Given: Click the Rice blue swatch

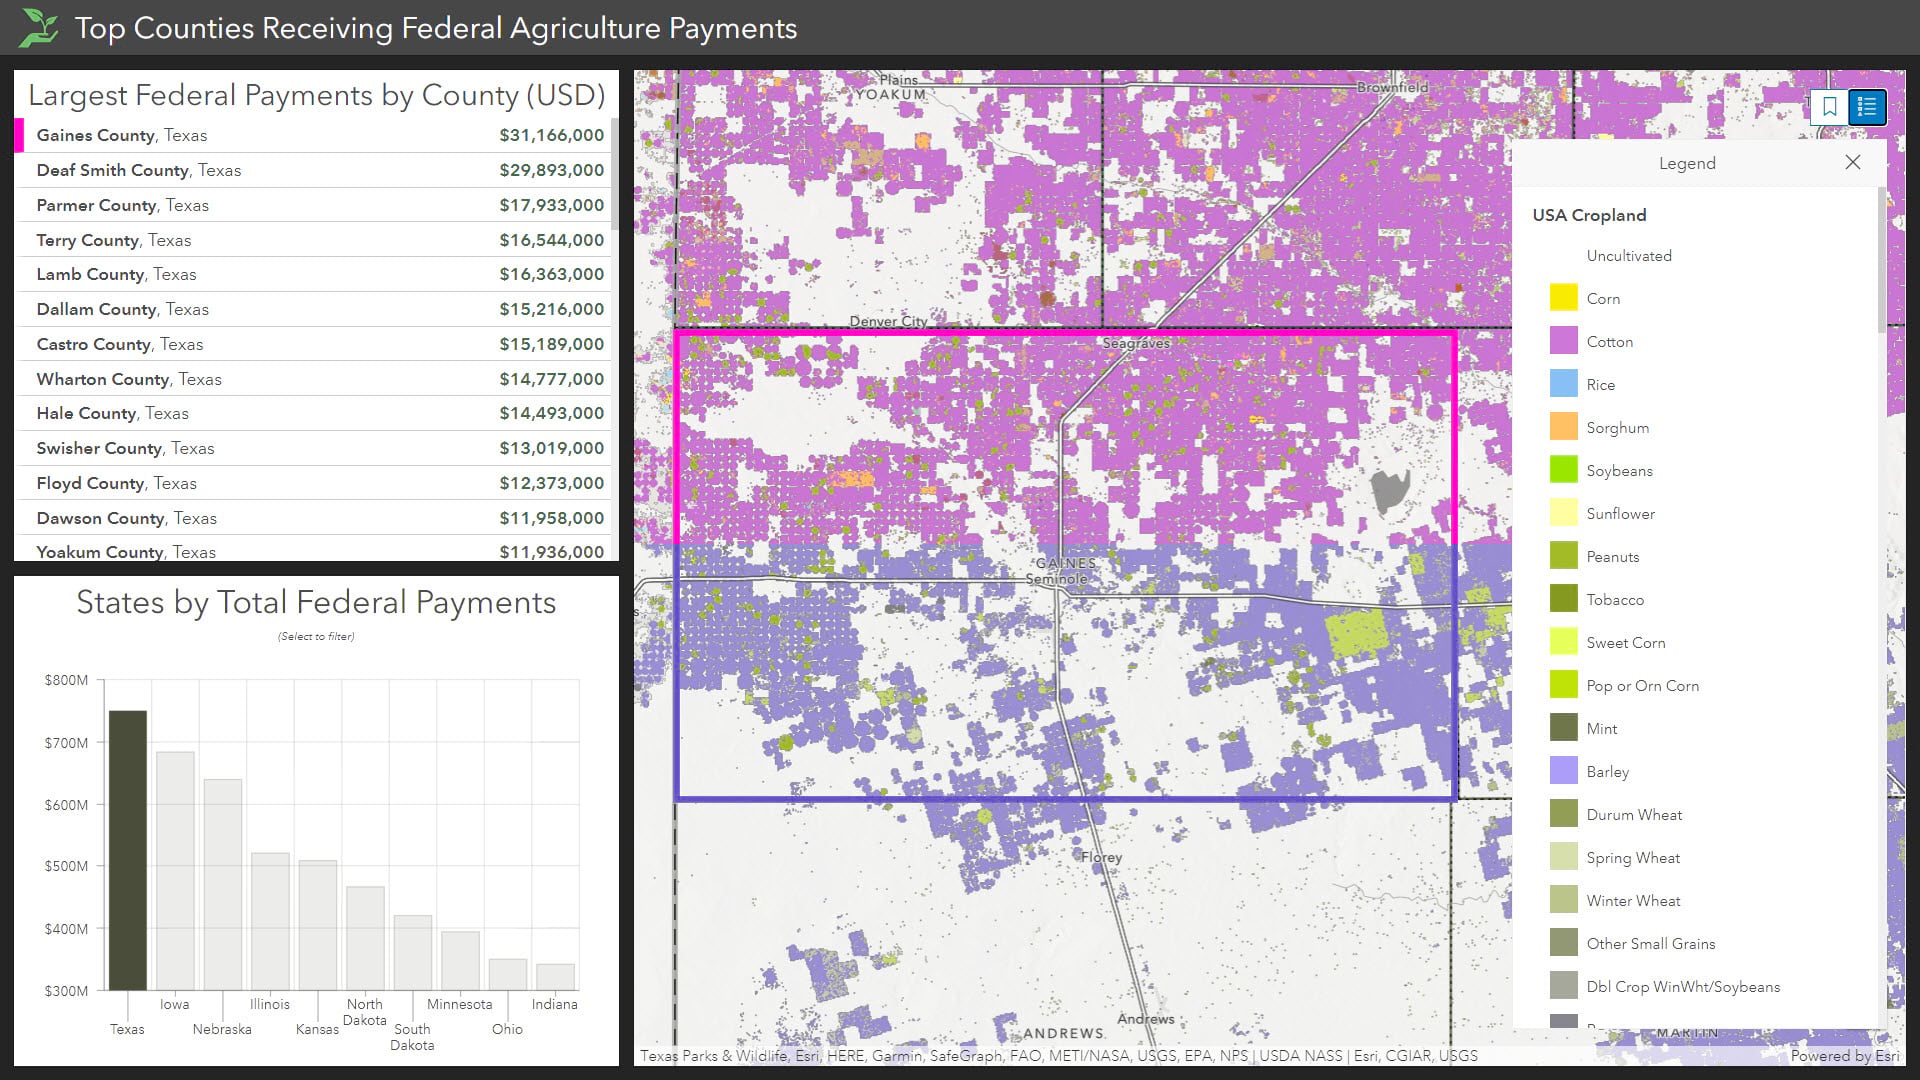Looking at the screenshot, I should [1563, 384].
